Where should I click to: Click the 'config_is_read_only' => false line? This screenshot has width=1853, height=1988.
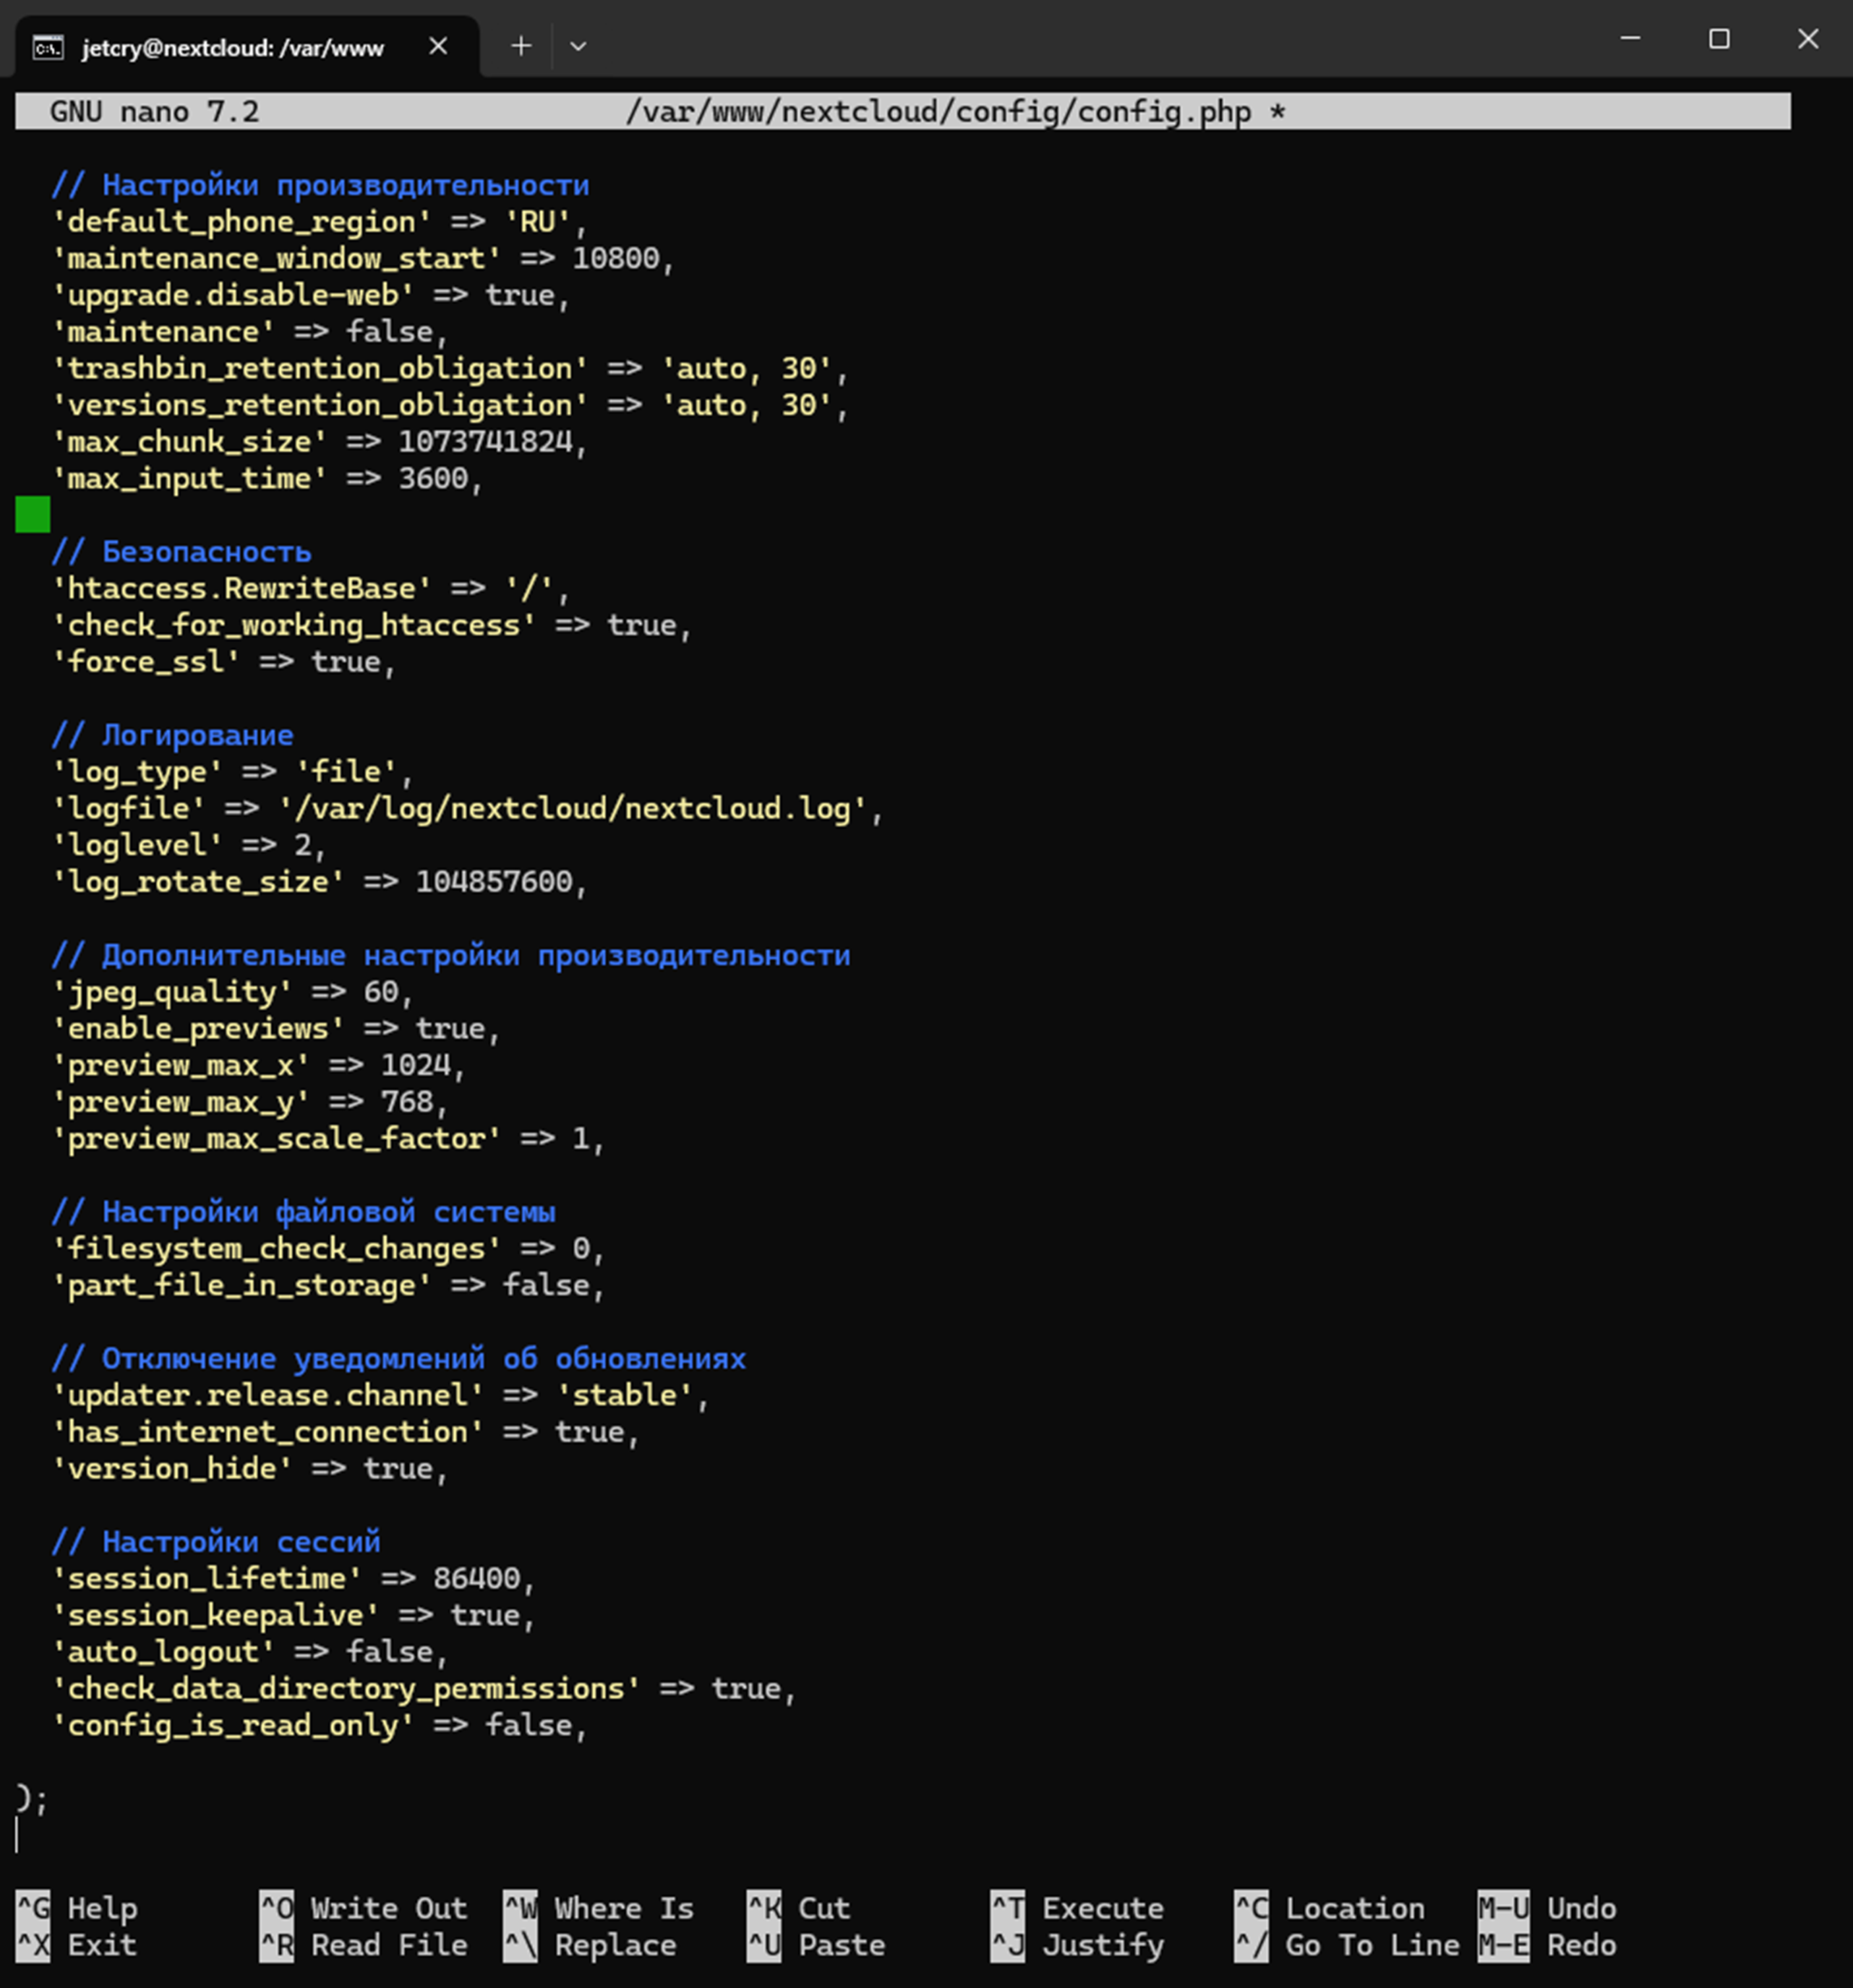click(320, 1725)
